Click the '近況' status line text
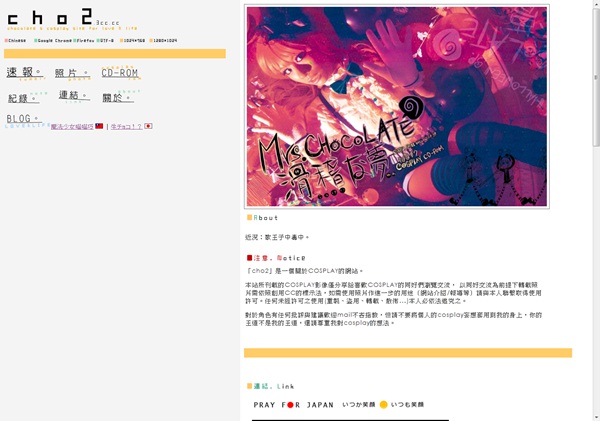The width and height of the screenshot is (600, 421). pyautogui.click(x=277, y=237)
